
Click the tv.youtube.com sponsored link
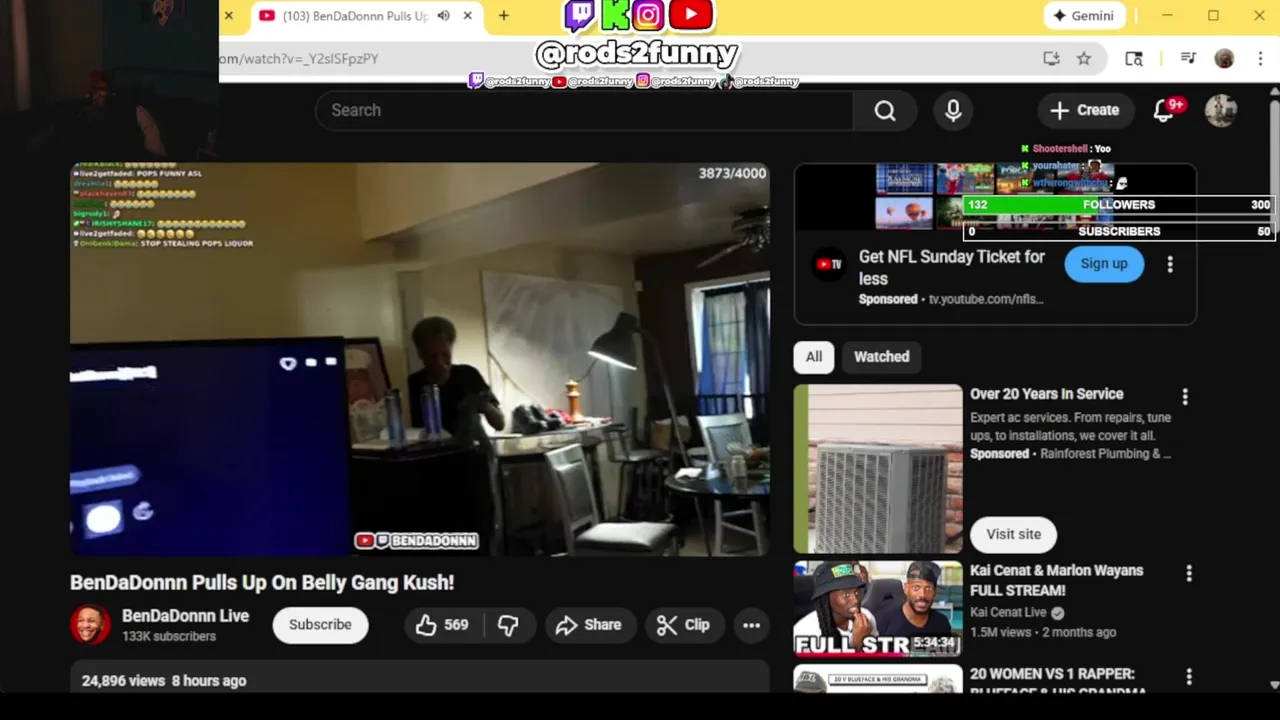(986, 299)
